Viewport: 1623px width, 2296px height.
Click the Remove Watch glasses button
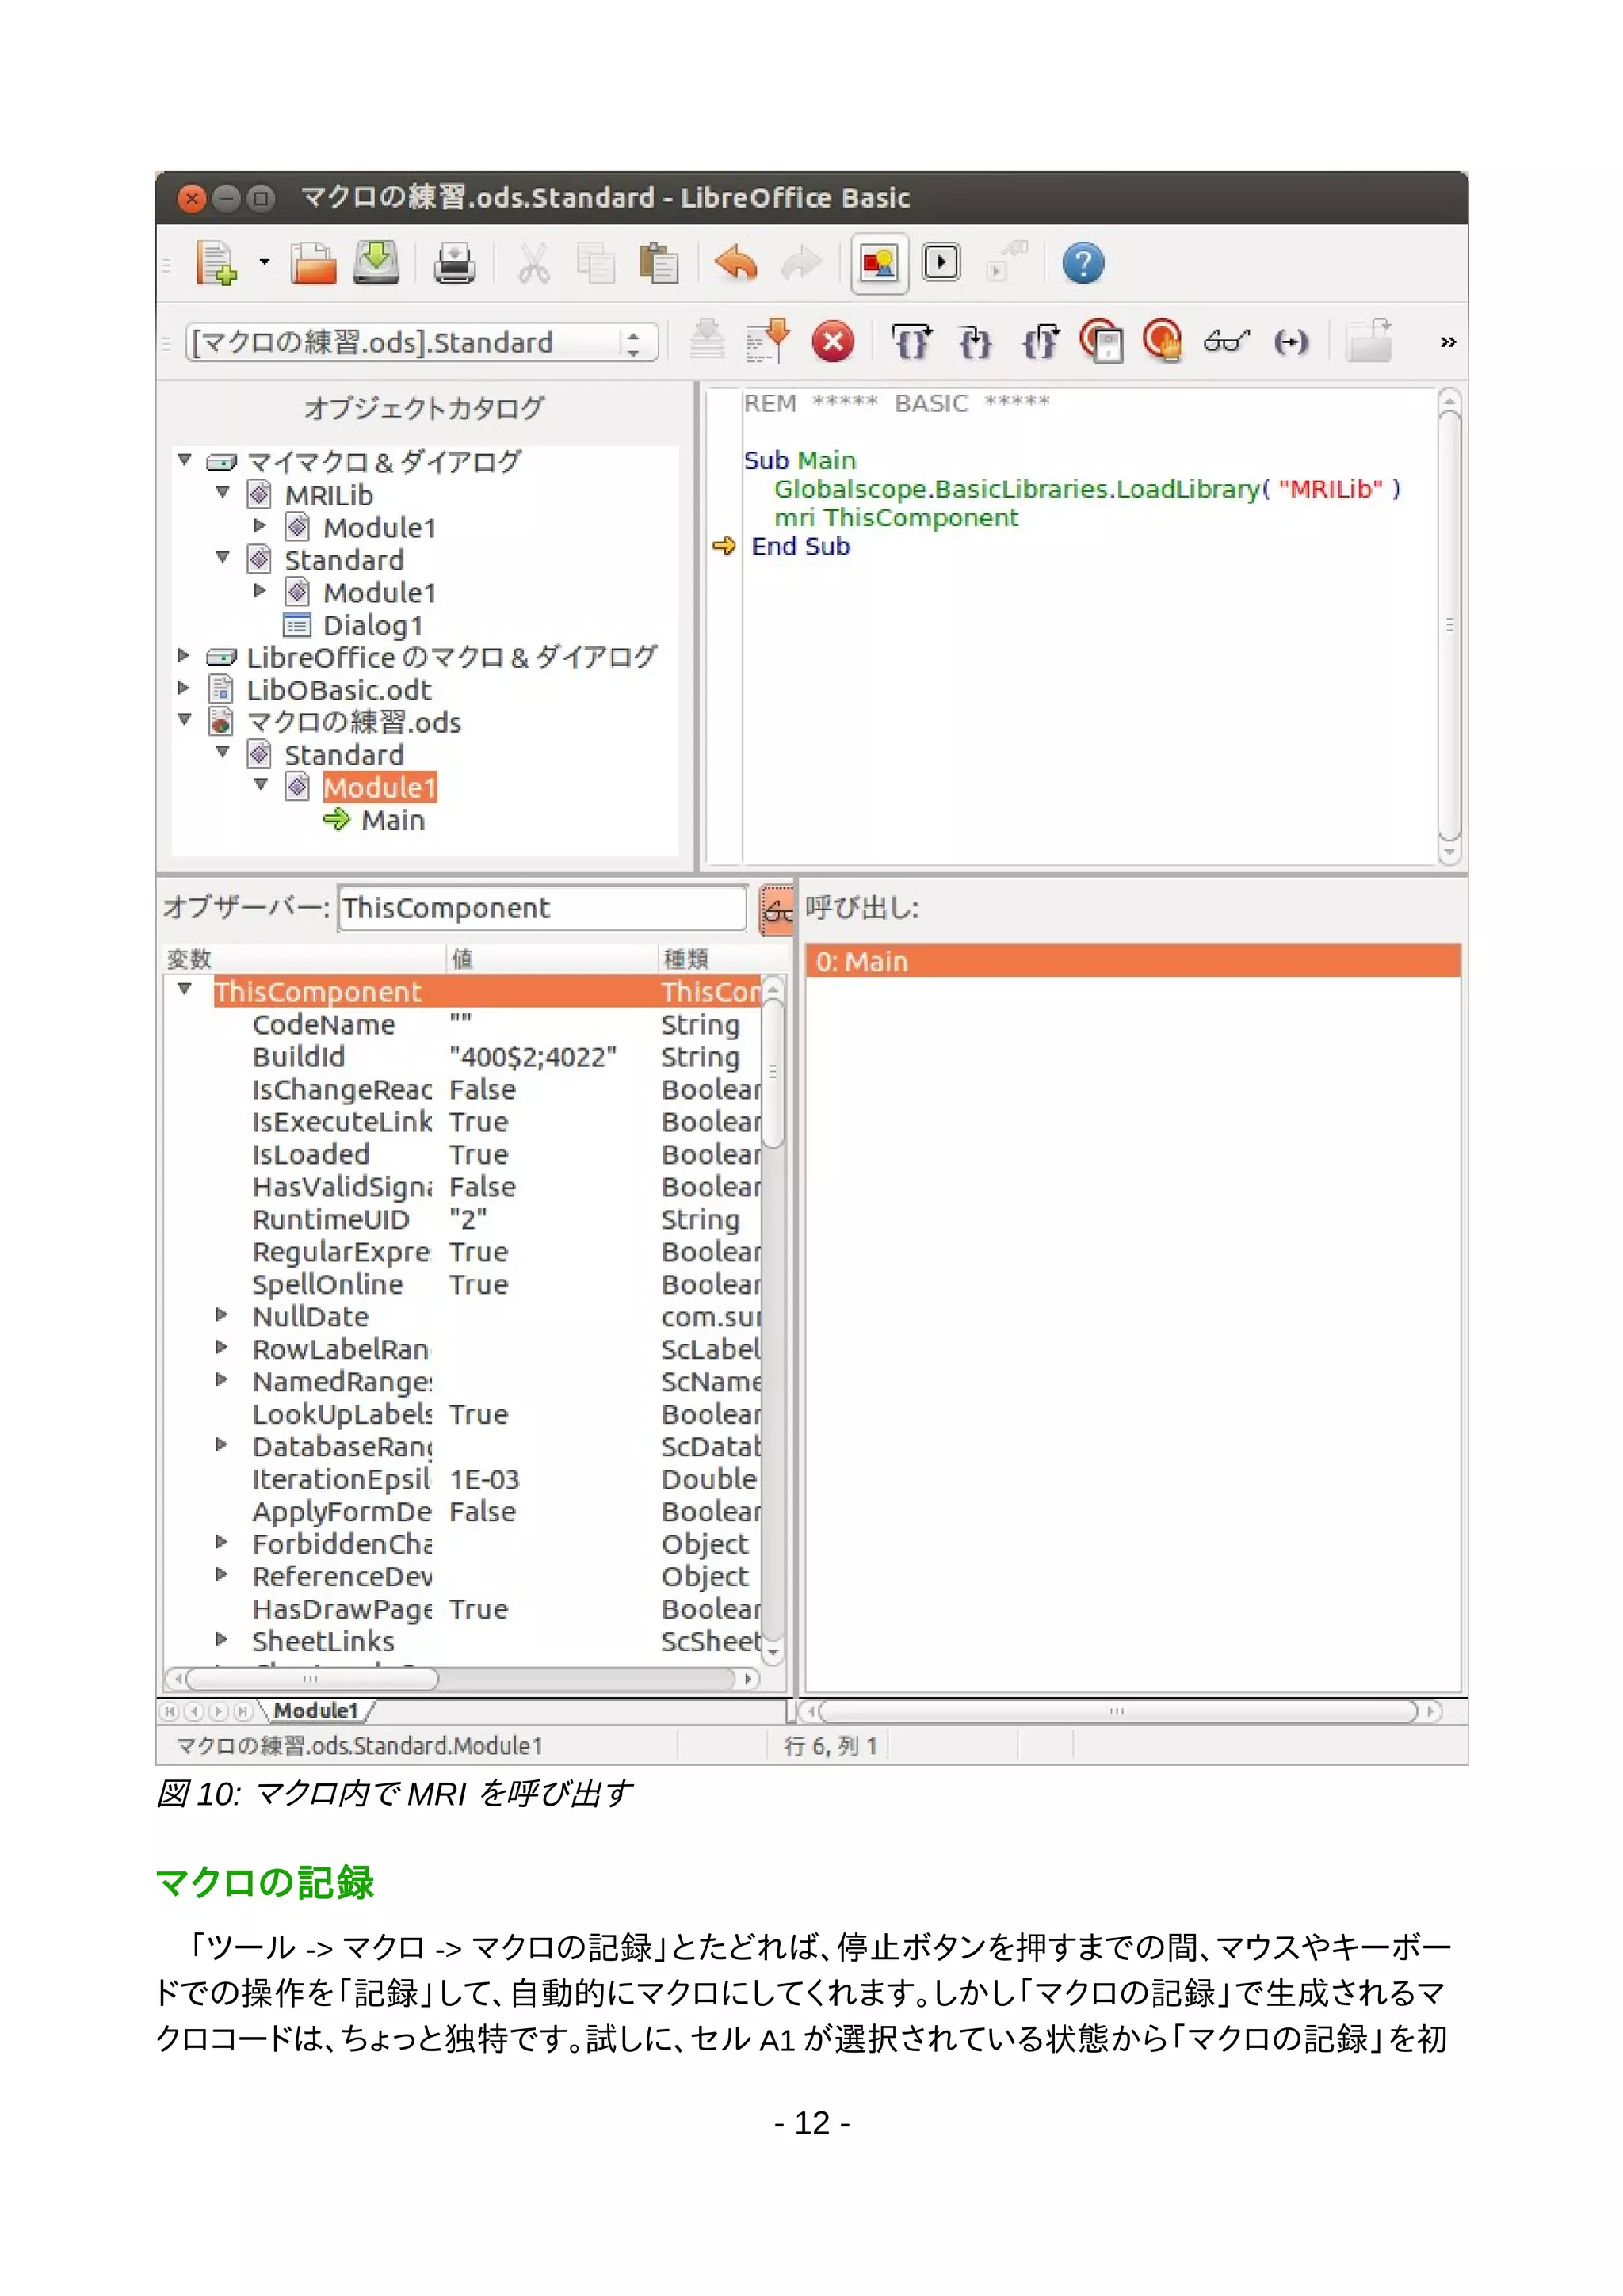click(x=776, y=909)
